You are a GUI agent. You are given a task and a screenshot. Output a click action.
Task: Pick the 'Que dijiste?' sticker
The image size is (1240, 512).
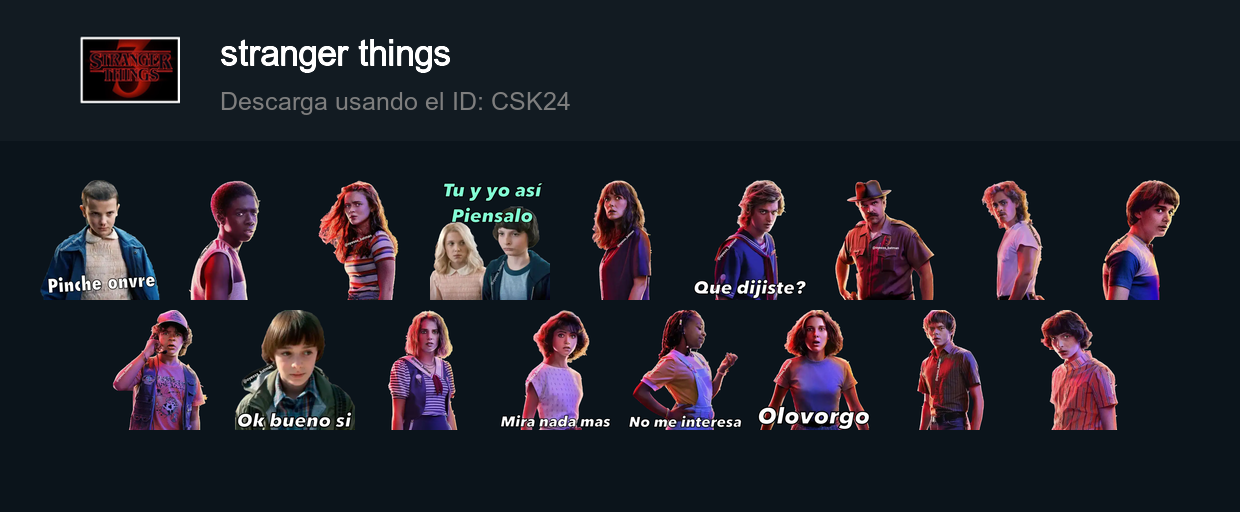(750, 240)
